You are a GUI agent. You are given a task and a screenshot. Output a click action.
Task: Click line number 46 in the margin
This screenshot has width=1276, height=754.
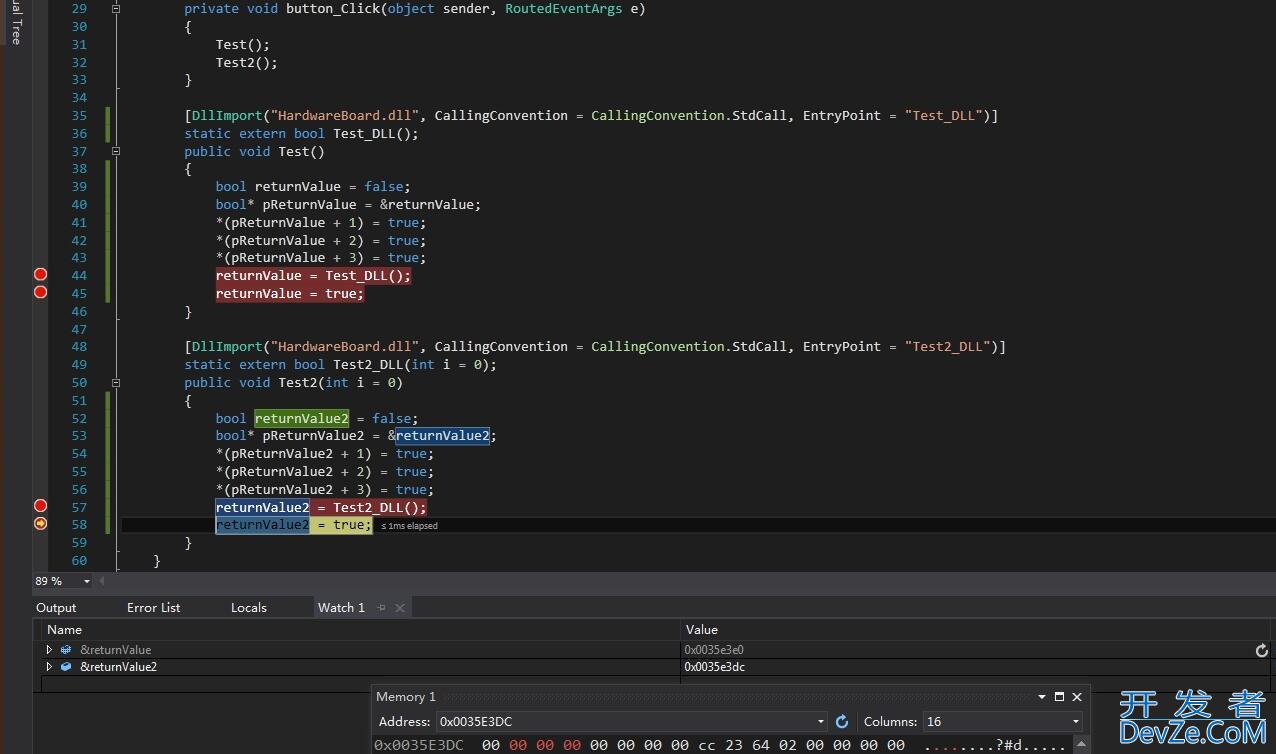tap(78, 311)
